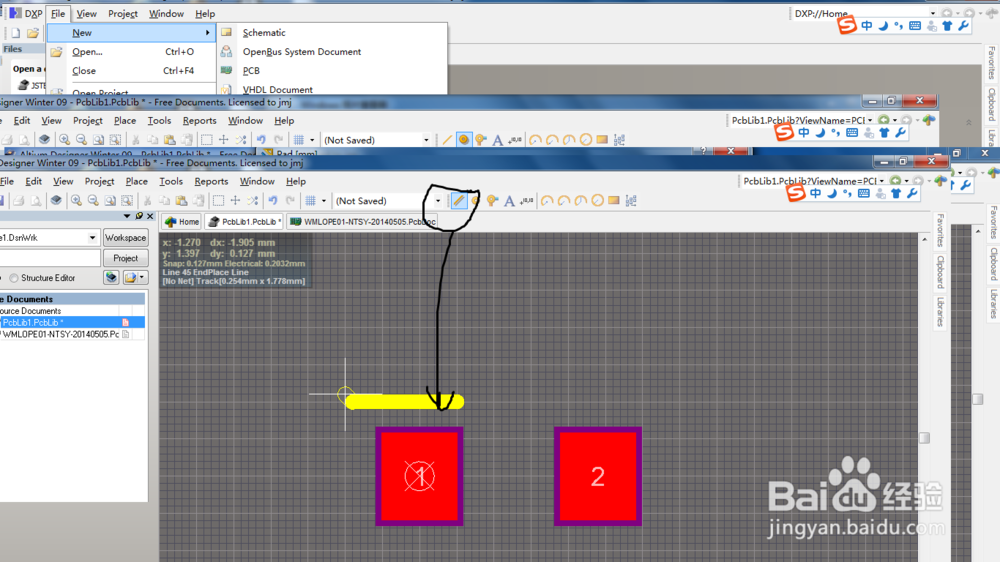Screen dimensions: 1000x562
Task: Open the DXP menu in top window
Action: tap(26, 13)
